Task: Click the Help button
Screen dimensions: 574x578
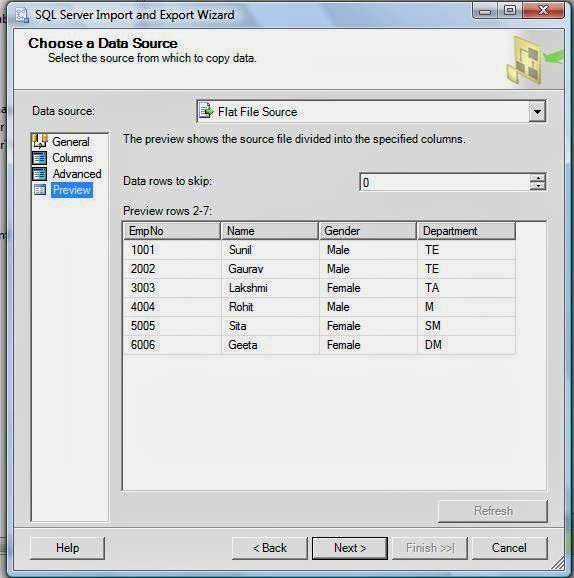Action: [x=67, y=548]
